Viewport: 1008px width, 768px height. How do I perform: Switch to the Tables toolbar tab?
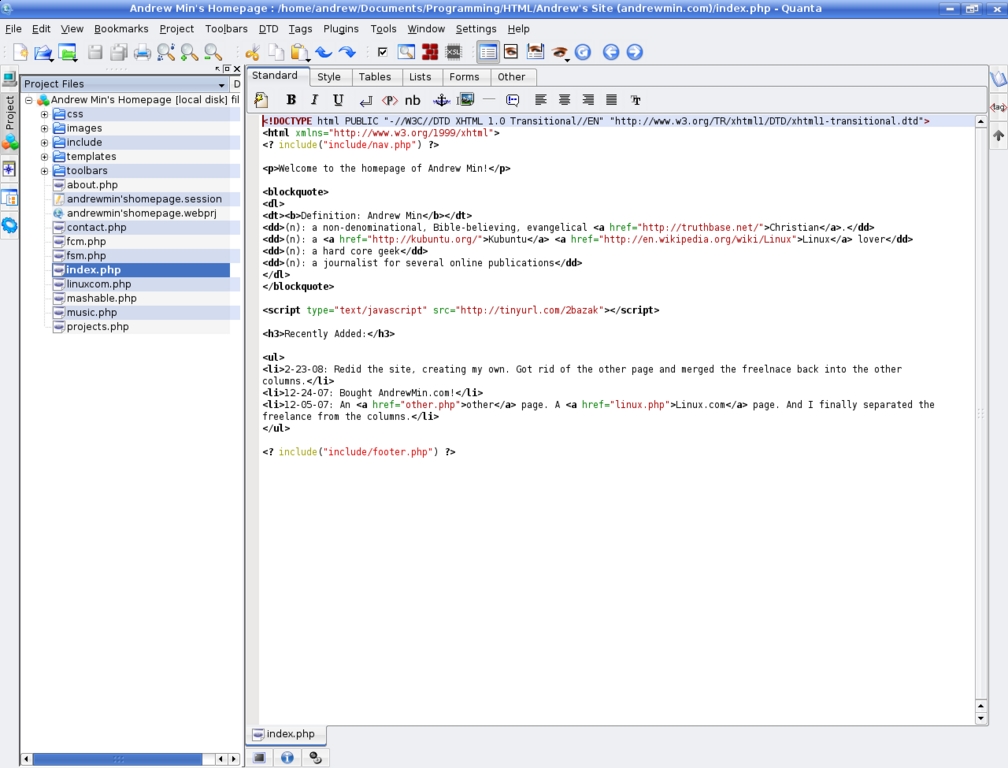coord(375,77)
